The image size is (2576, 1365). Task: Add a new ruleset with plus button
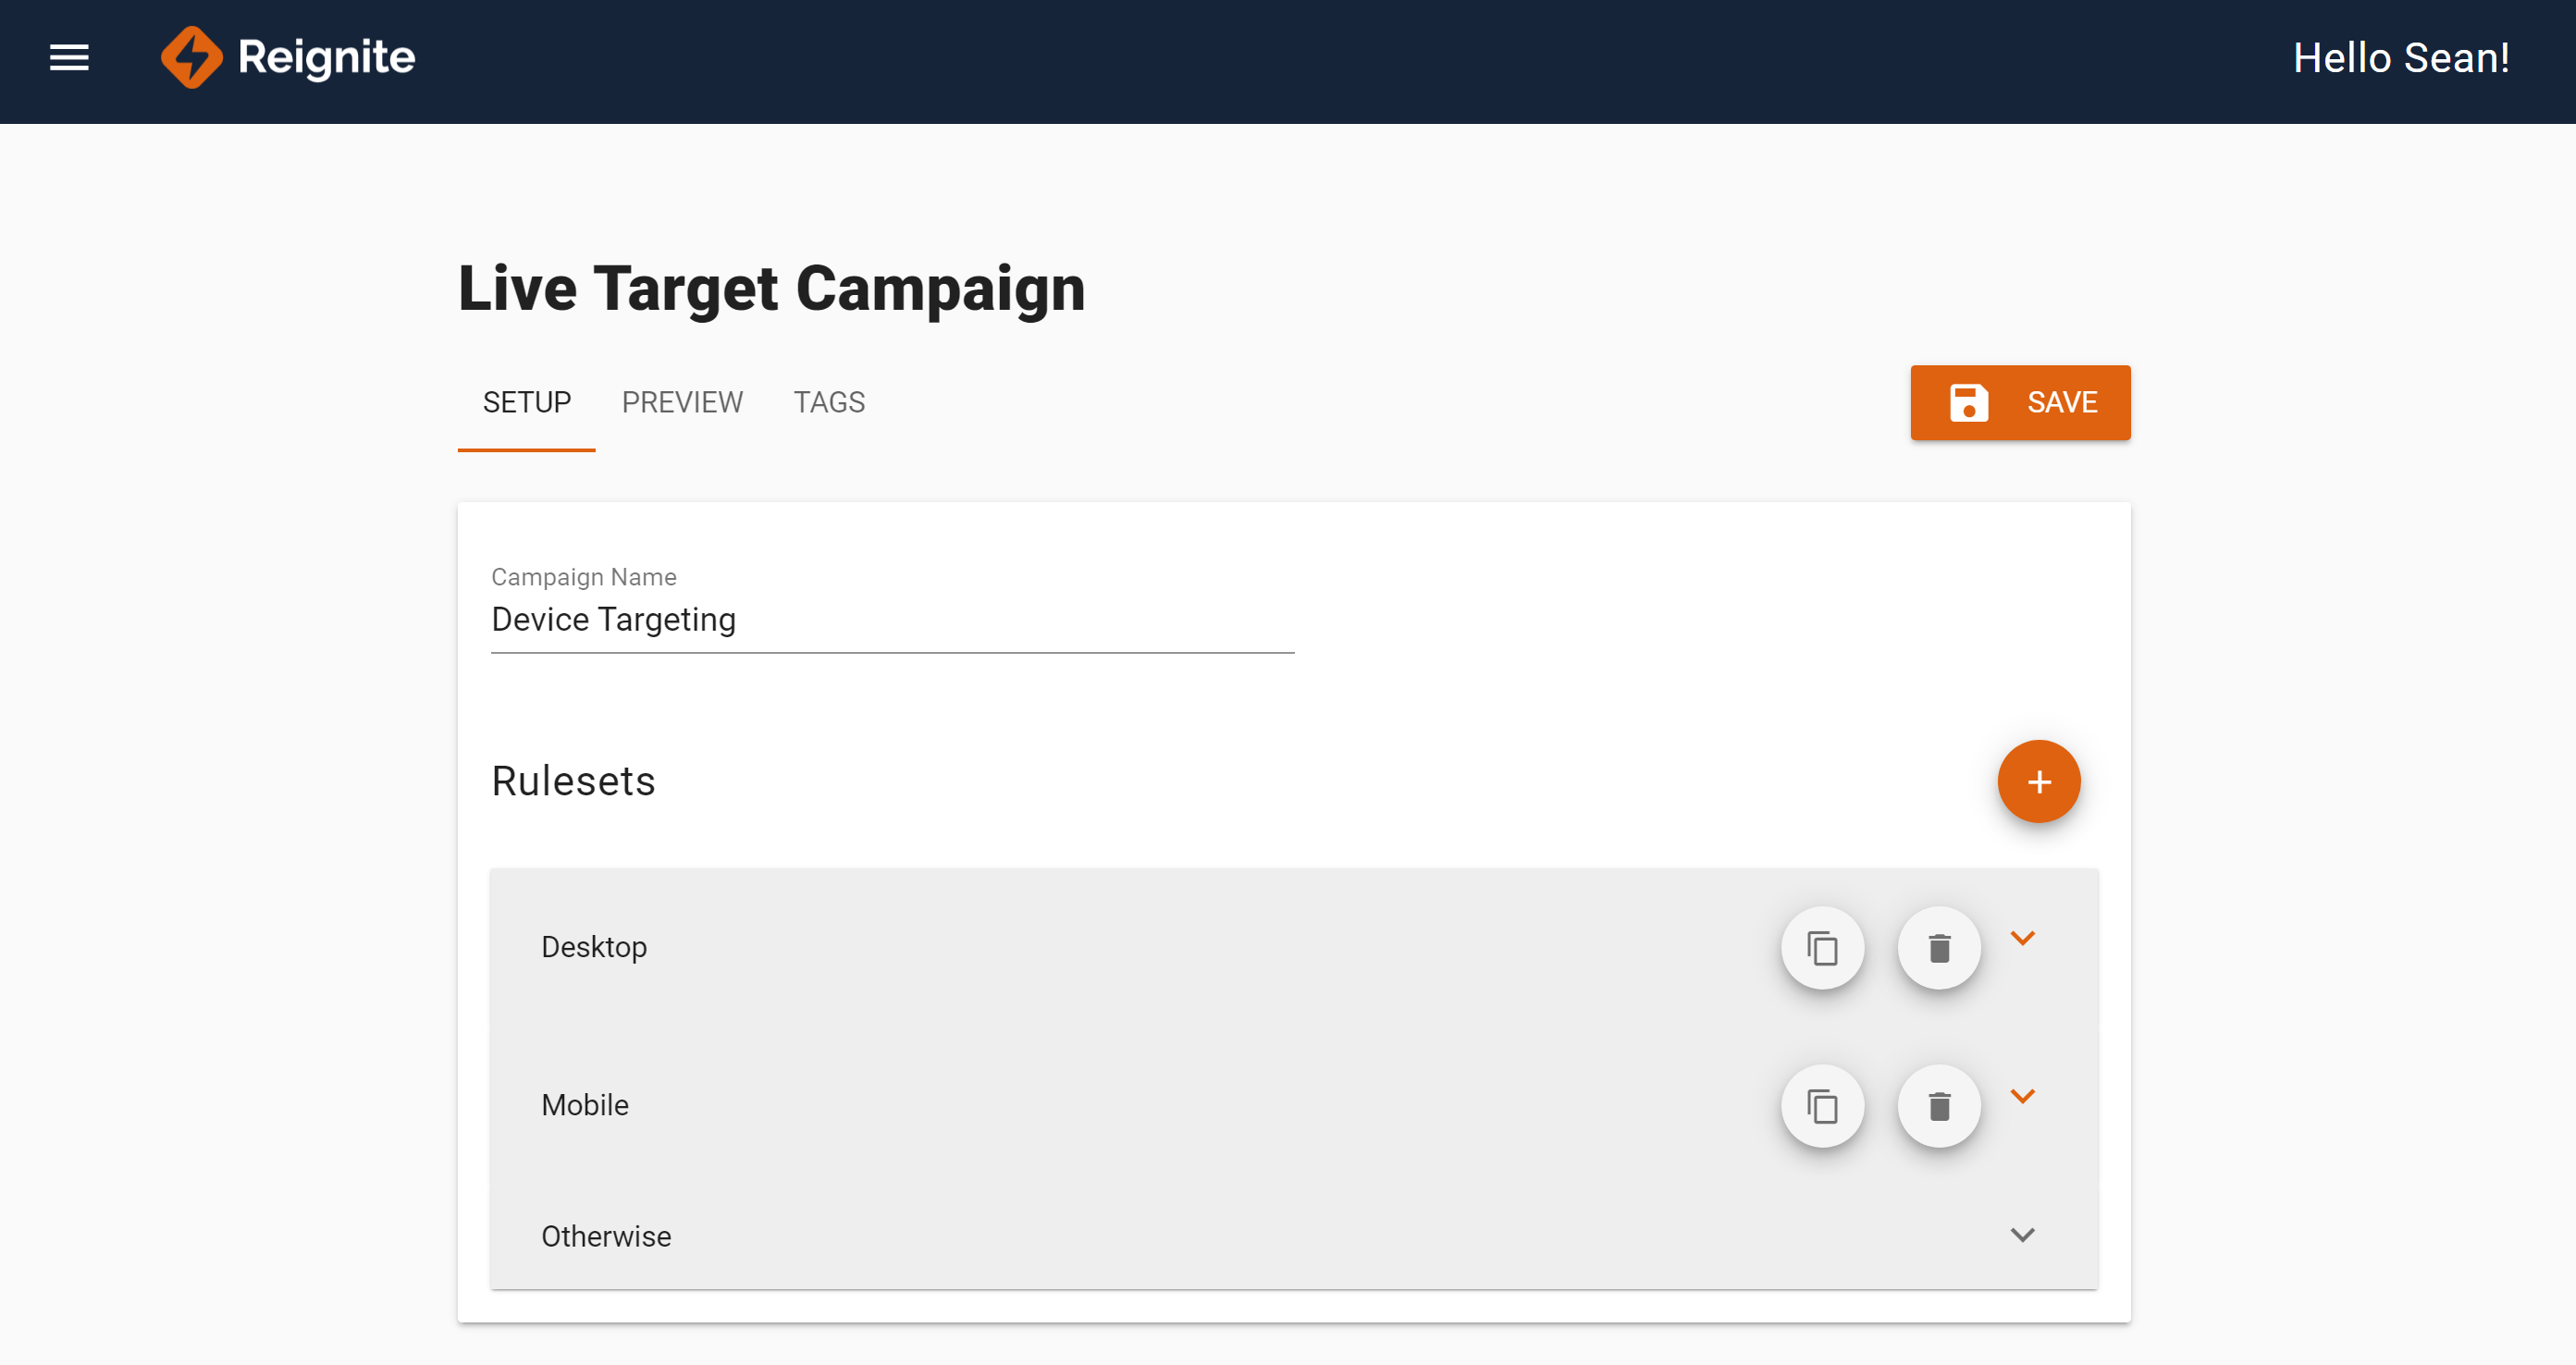pyautogui.click(x=2038, y=782)
